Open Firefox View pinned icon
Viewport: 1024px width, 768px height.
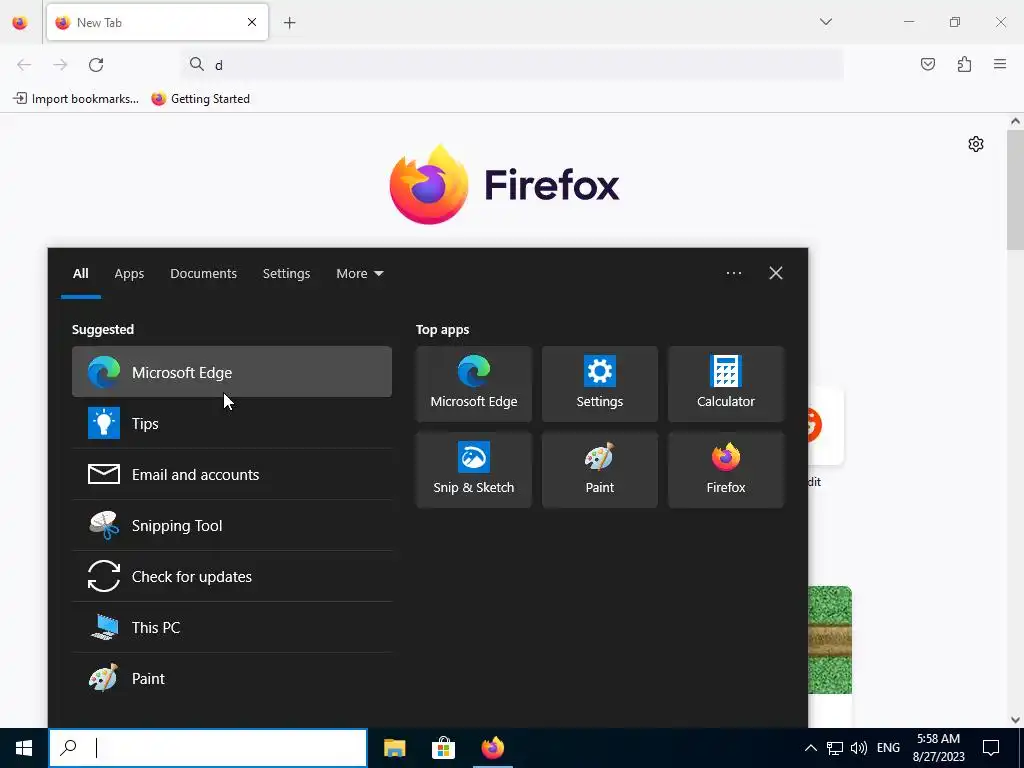(20, 23)
